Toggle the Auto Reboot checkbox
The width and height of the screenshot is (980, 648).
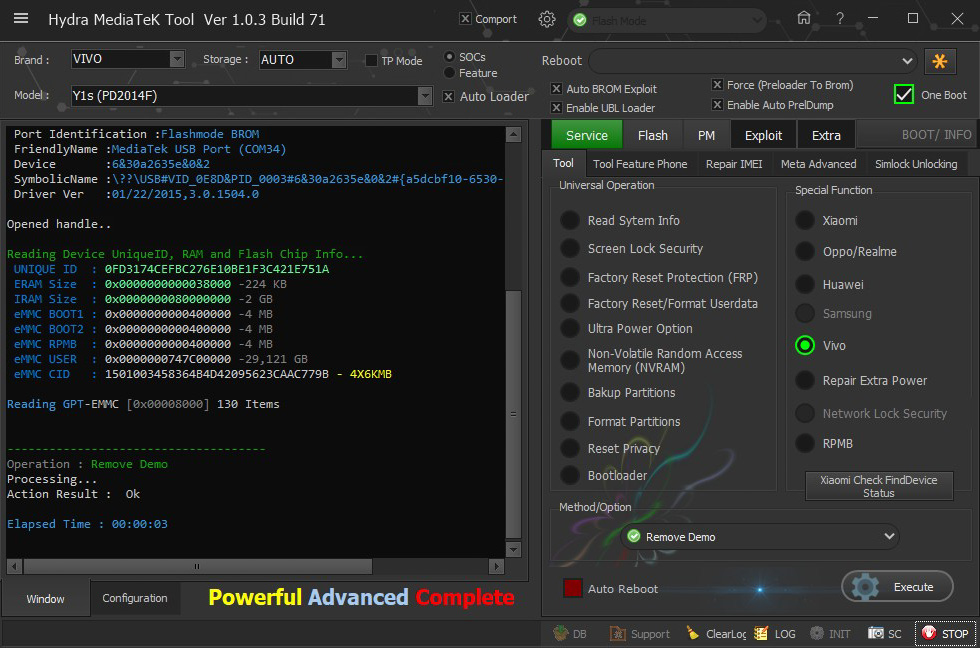coord(572,588)
